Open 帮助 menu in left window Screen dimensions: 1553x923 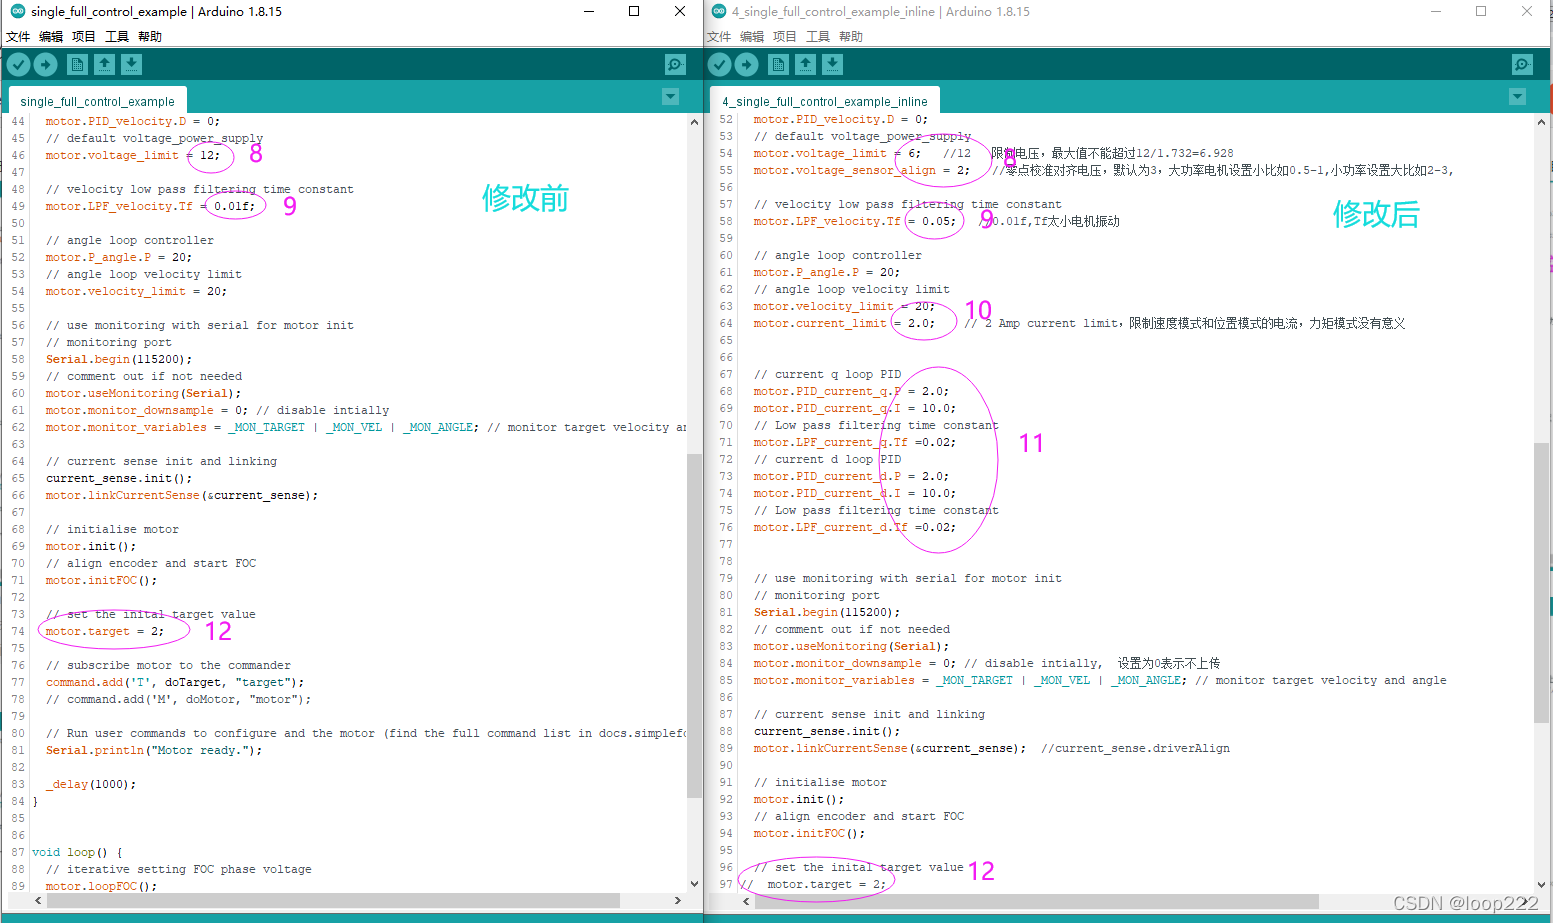coord(150,37)
